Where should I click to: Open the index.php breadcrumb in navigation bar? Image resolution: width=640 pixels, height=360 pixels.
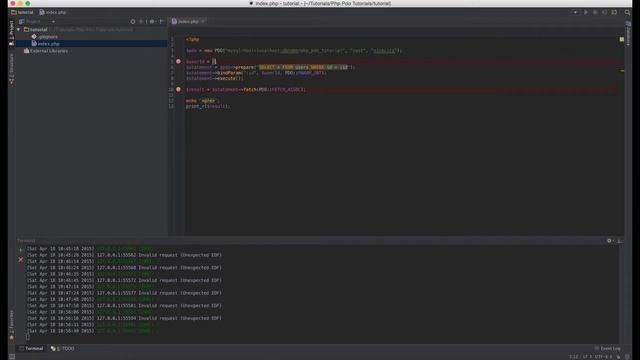pyautogui.click(x=53, y=12)
